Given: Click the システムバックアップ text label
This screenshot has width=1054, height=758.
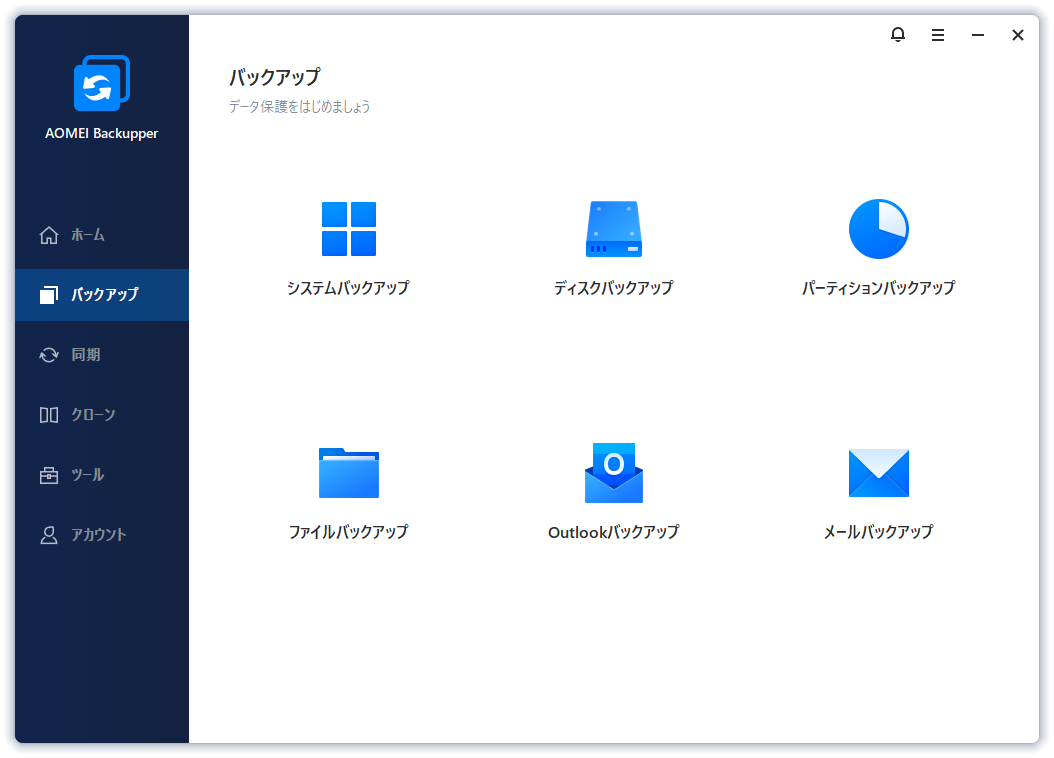Looking at the screenshot, I should tap(348, 288).
